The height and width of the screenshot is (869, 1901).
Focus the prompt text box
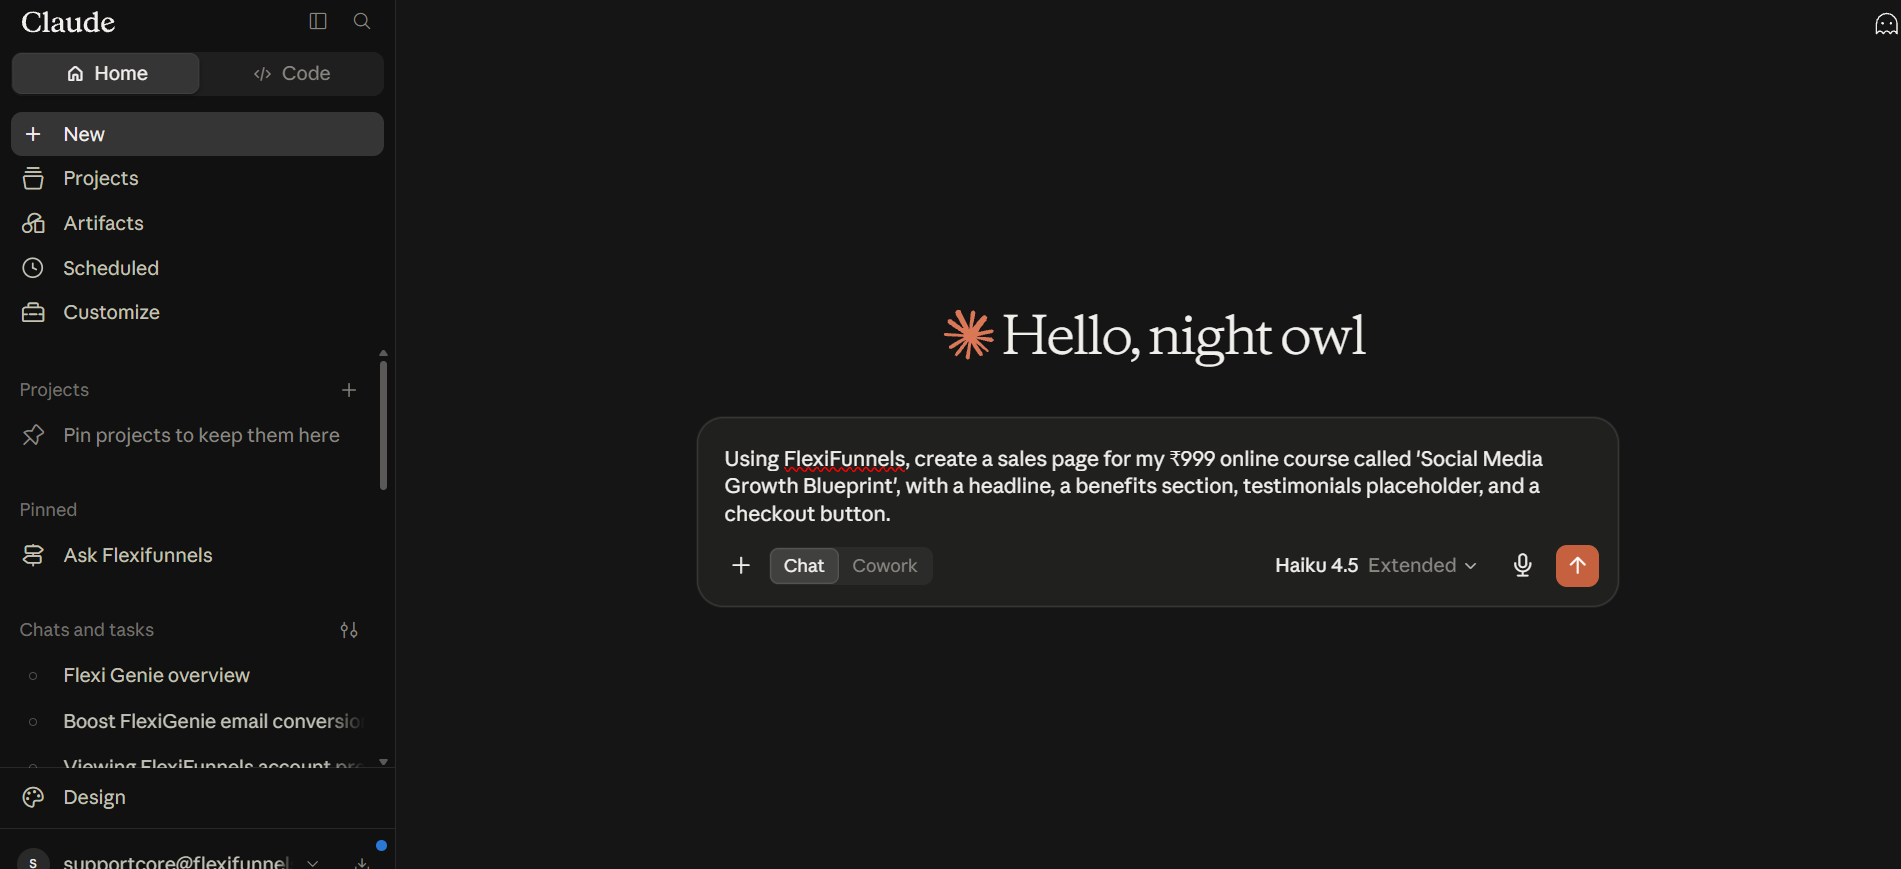tap(1157, 486)
